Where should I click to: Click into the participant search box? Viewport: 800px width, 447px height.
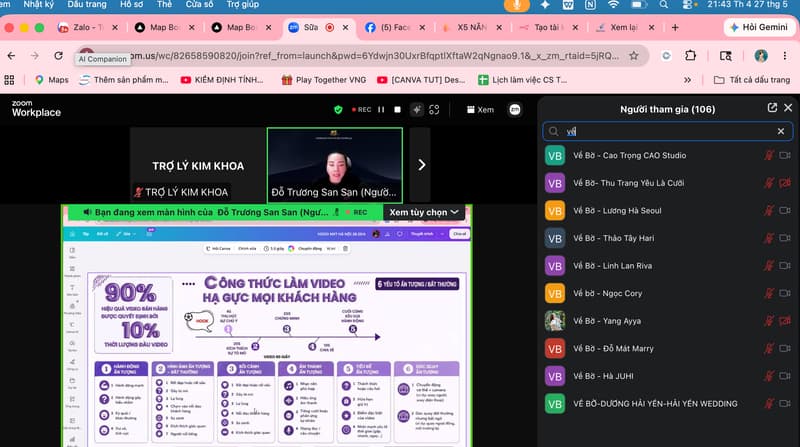coord(667,132)
